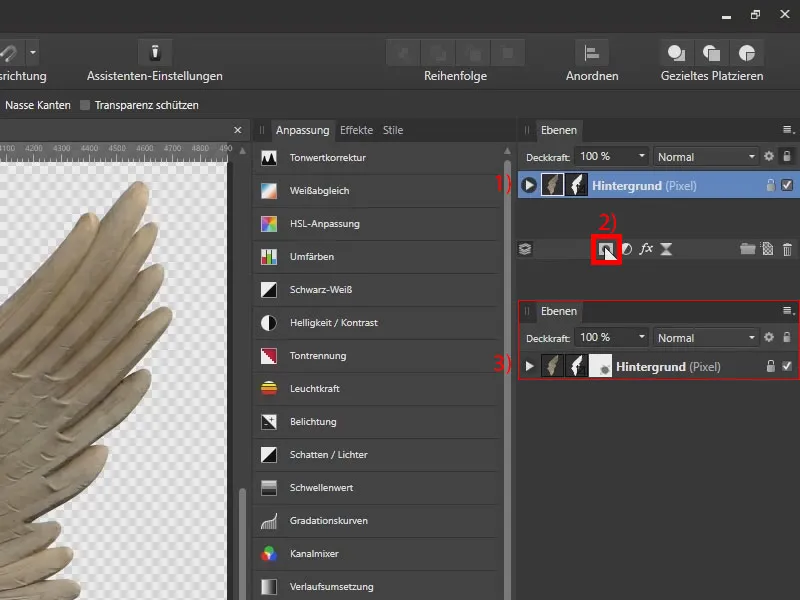Viewport: 800px width, 600px height.
Task: Click the scroll-up arrow of adjustment list
Action: [x=507, y=151]
